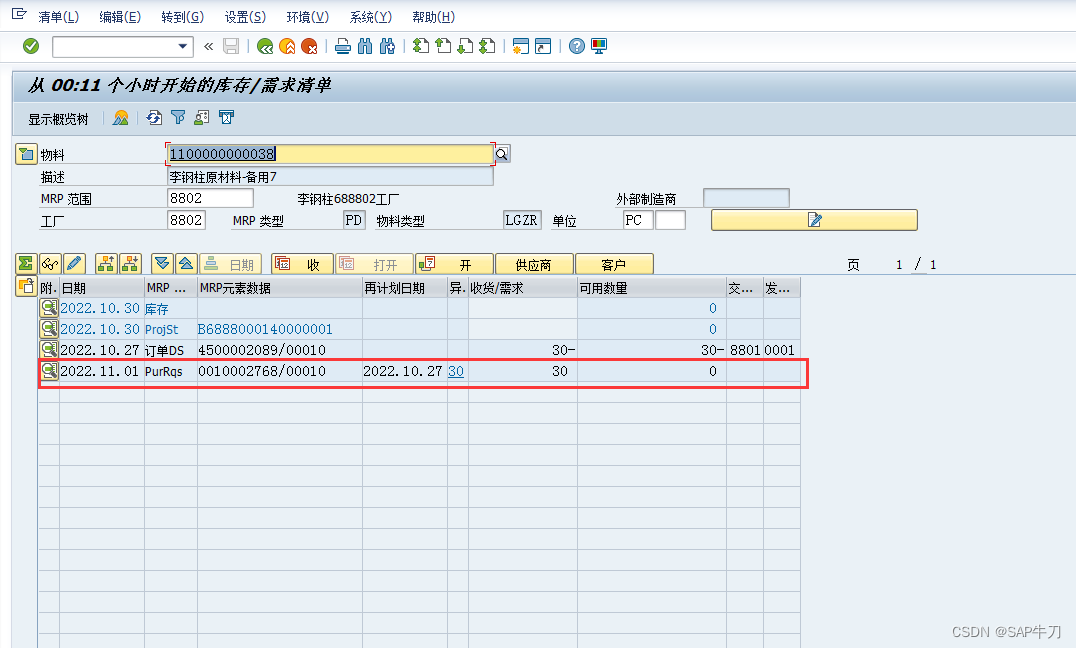Screen dimensions: 1076x648
Task: Open the 系统(Y) menu
Action: (371, 17)
